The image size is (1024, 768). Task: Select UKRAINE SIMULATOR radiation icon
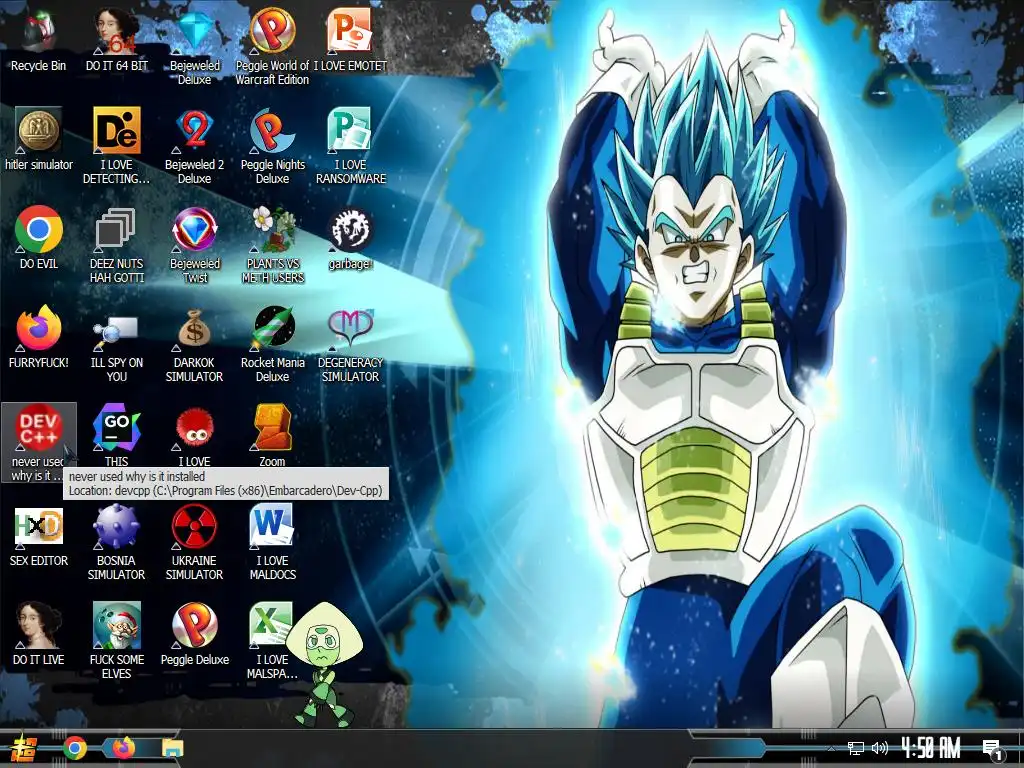195,526
